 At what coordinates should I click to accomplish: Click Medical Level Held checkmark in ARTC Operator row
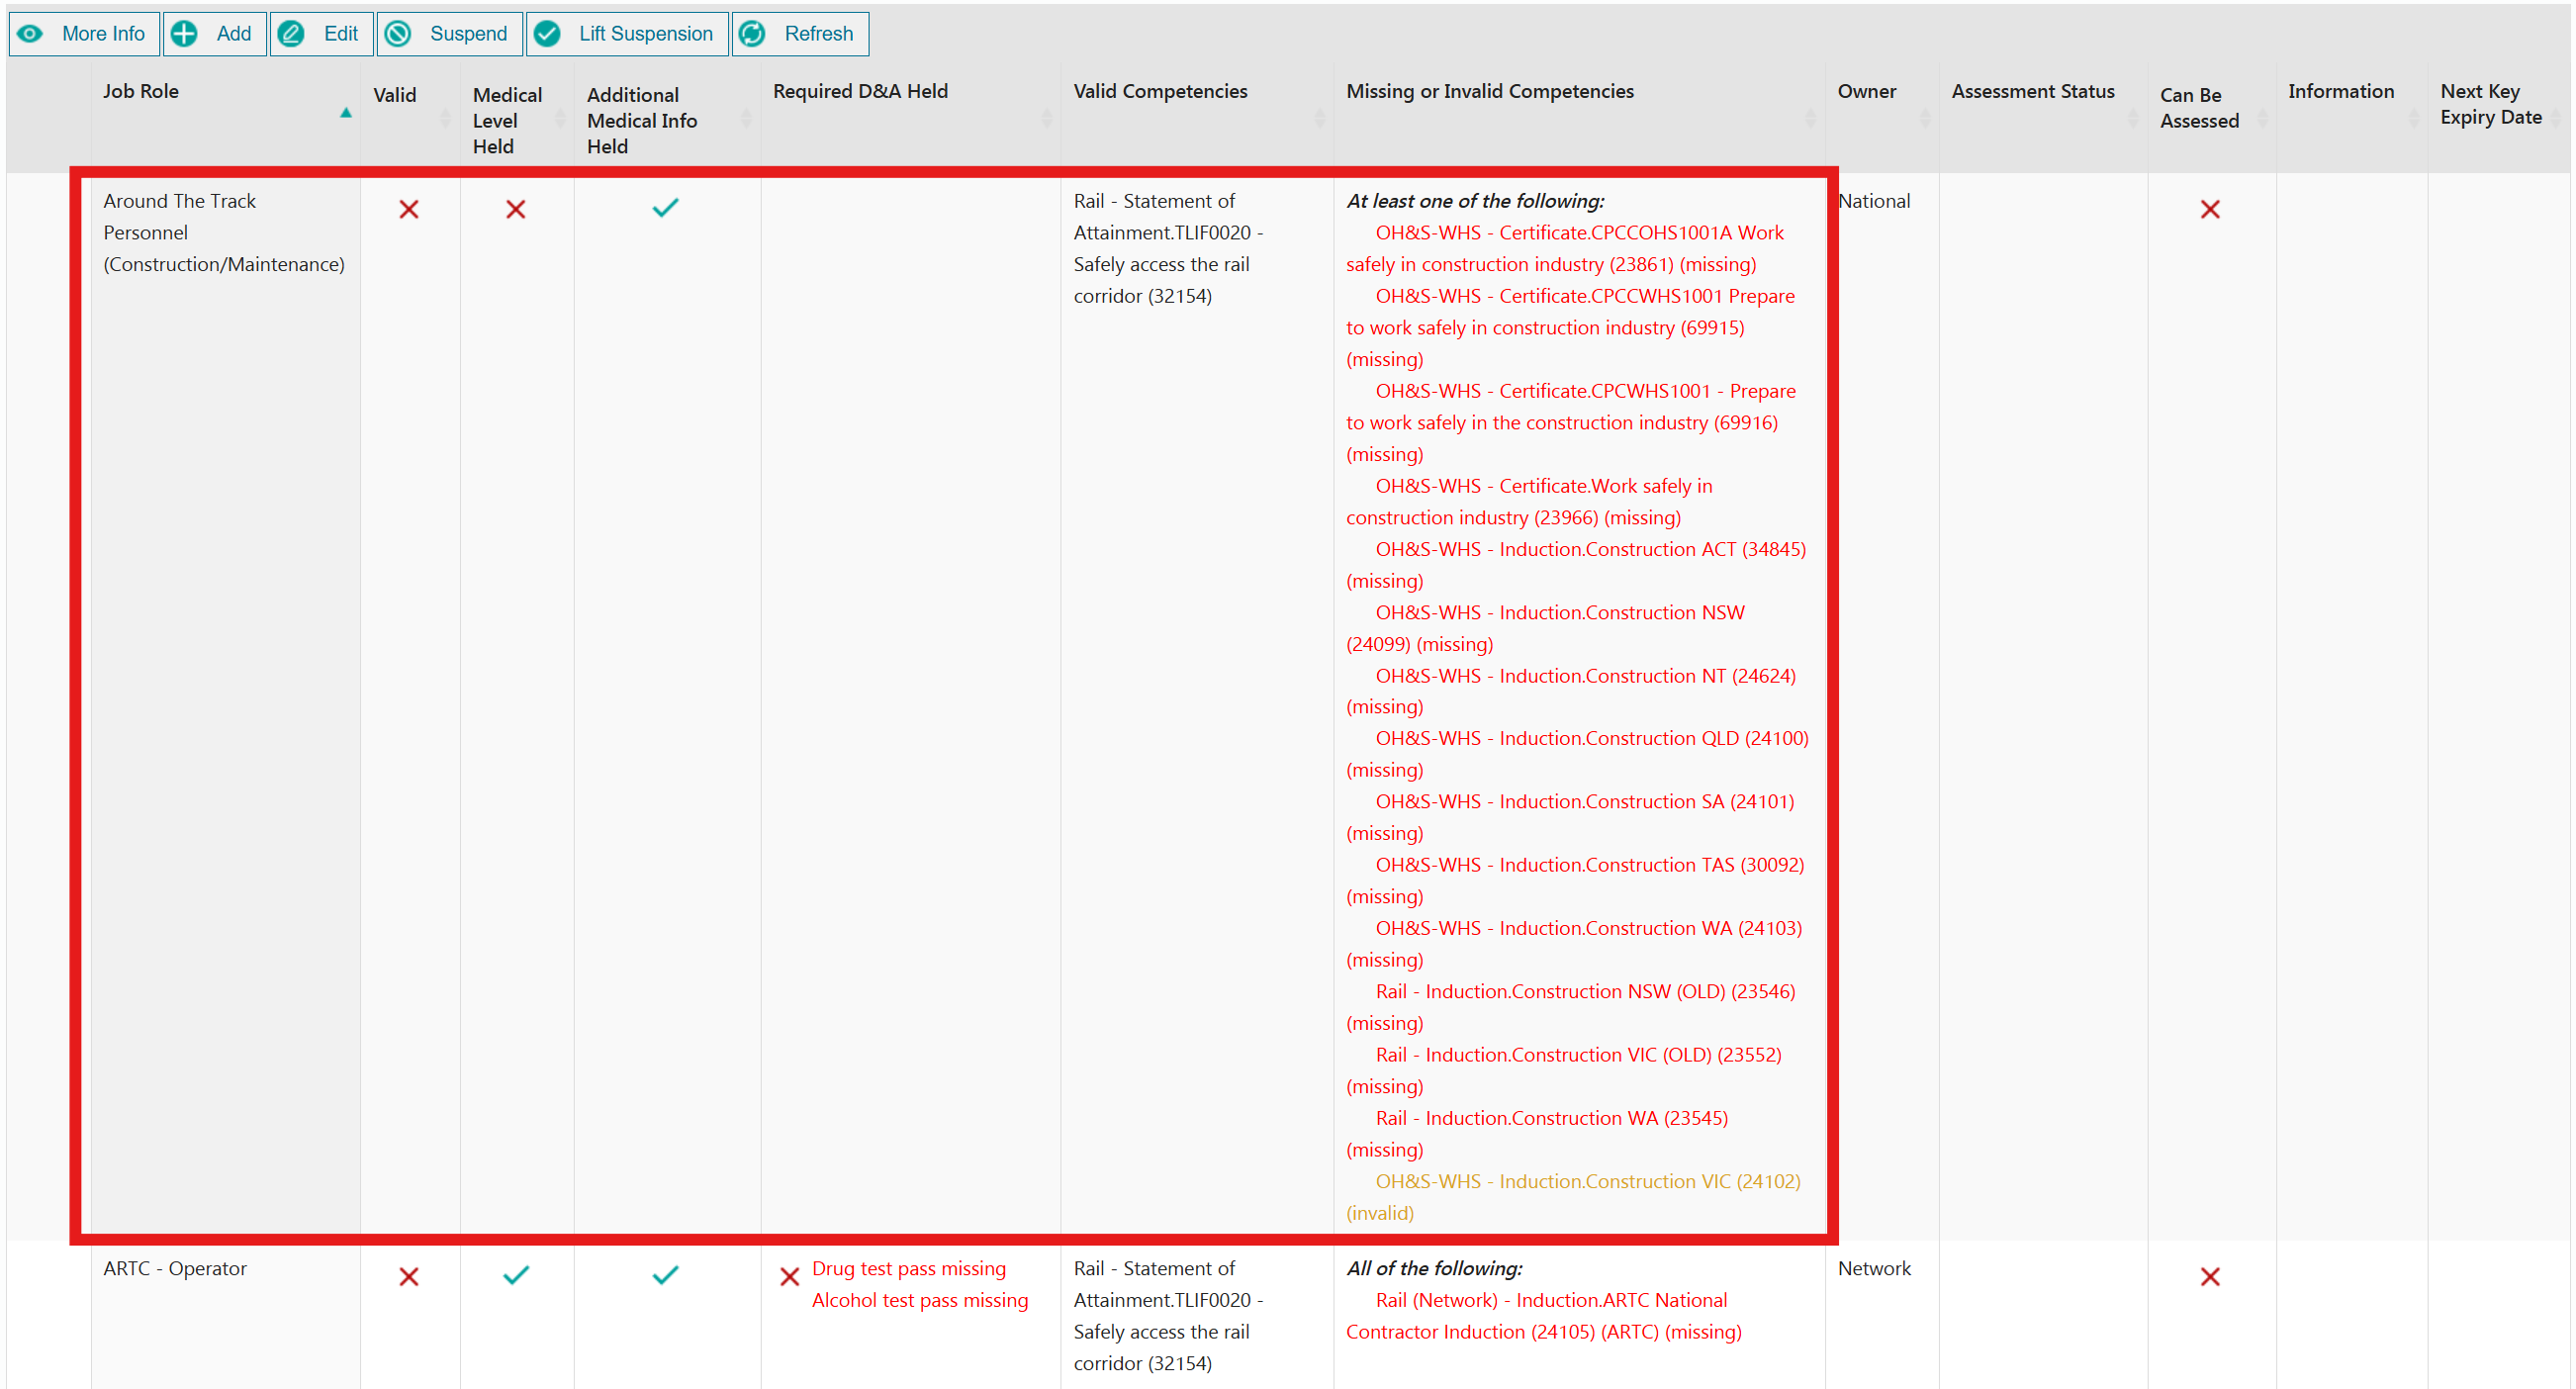tap(515, 1275)
